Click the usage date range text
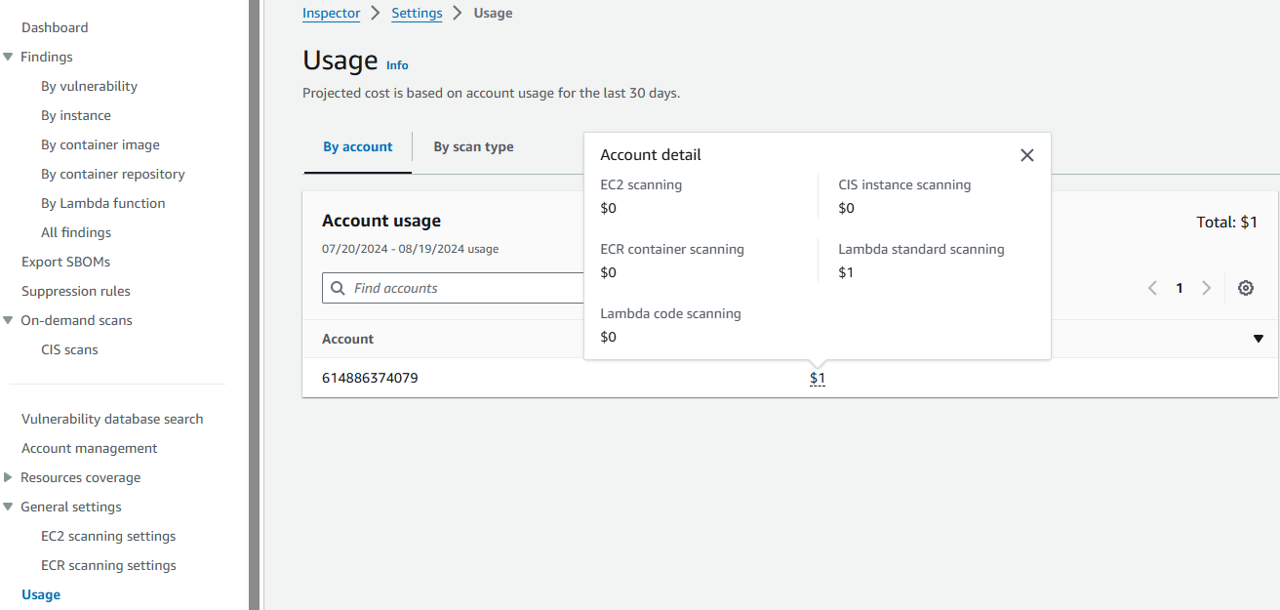The height and width of the screenshot is (610, 1280). tap(410, 248)
